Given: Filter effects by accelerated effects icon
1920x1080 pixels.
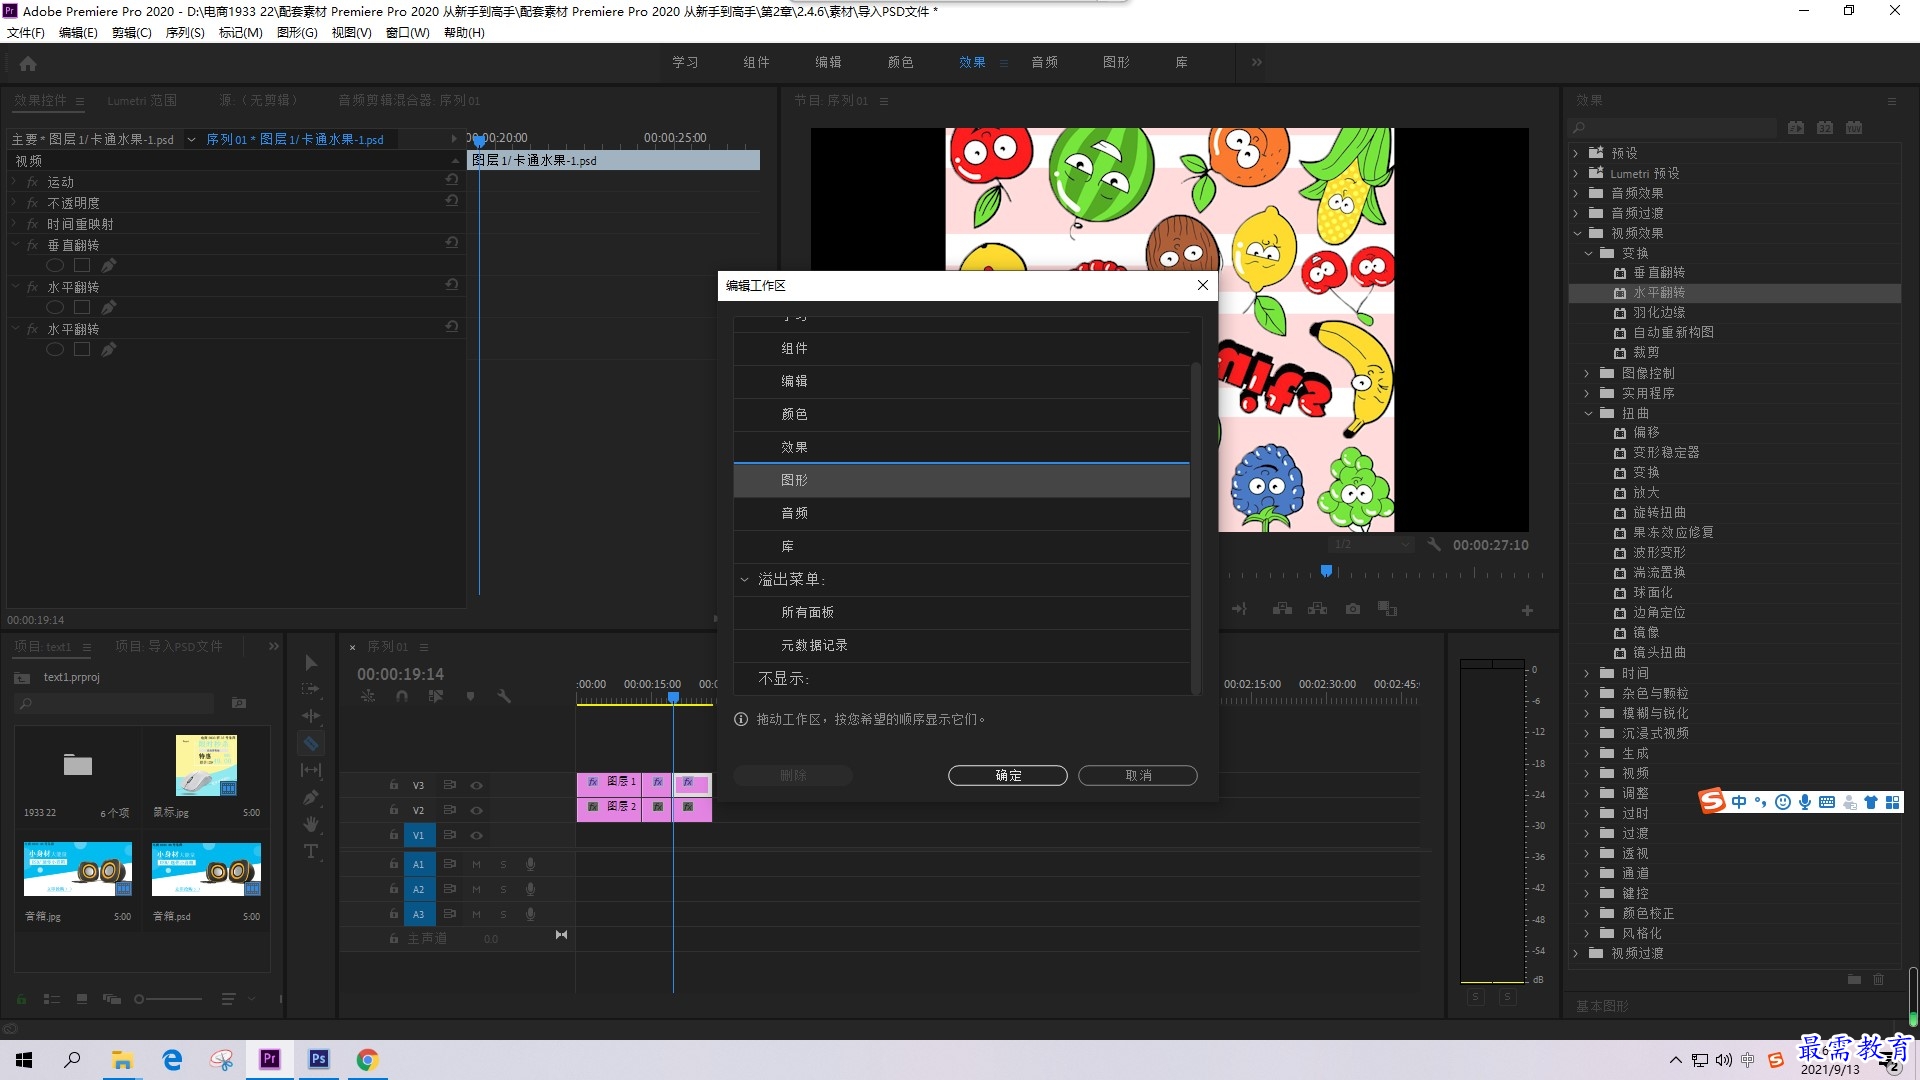Looking at the screenshot, I should [1796, 128].
